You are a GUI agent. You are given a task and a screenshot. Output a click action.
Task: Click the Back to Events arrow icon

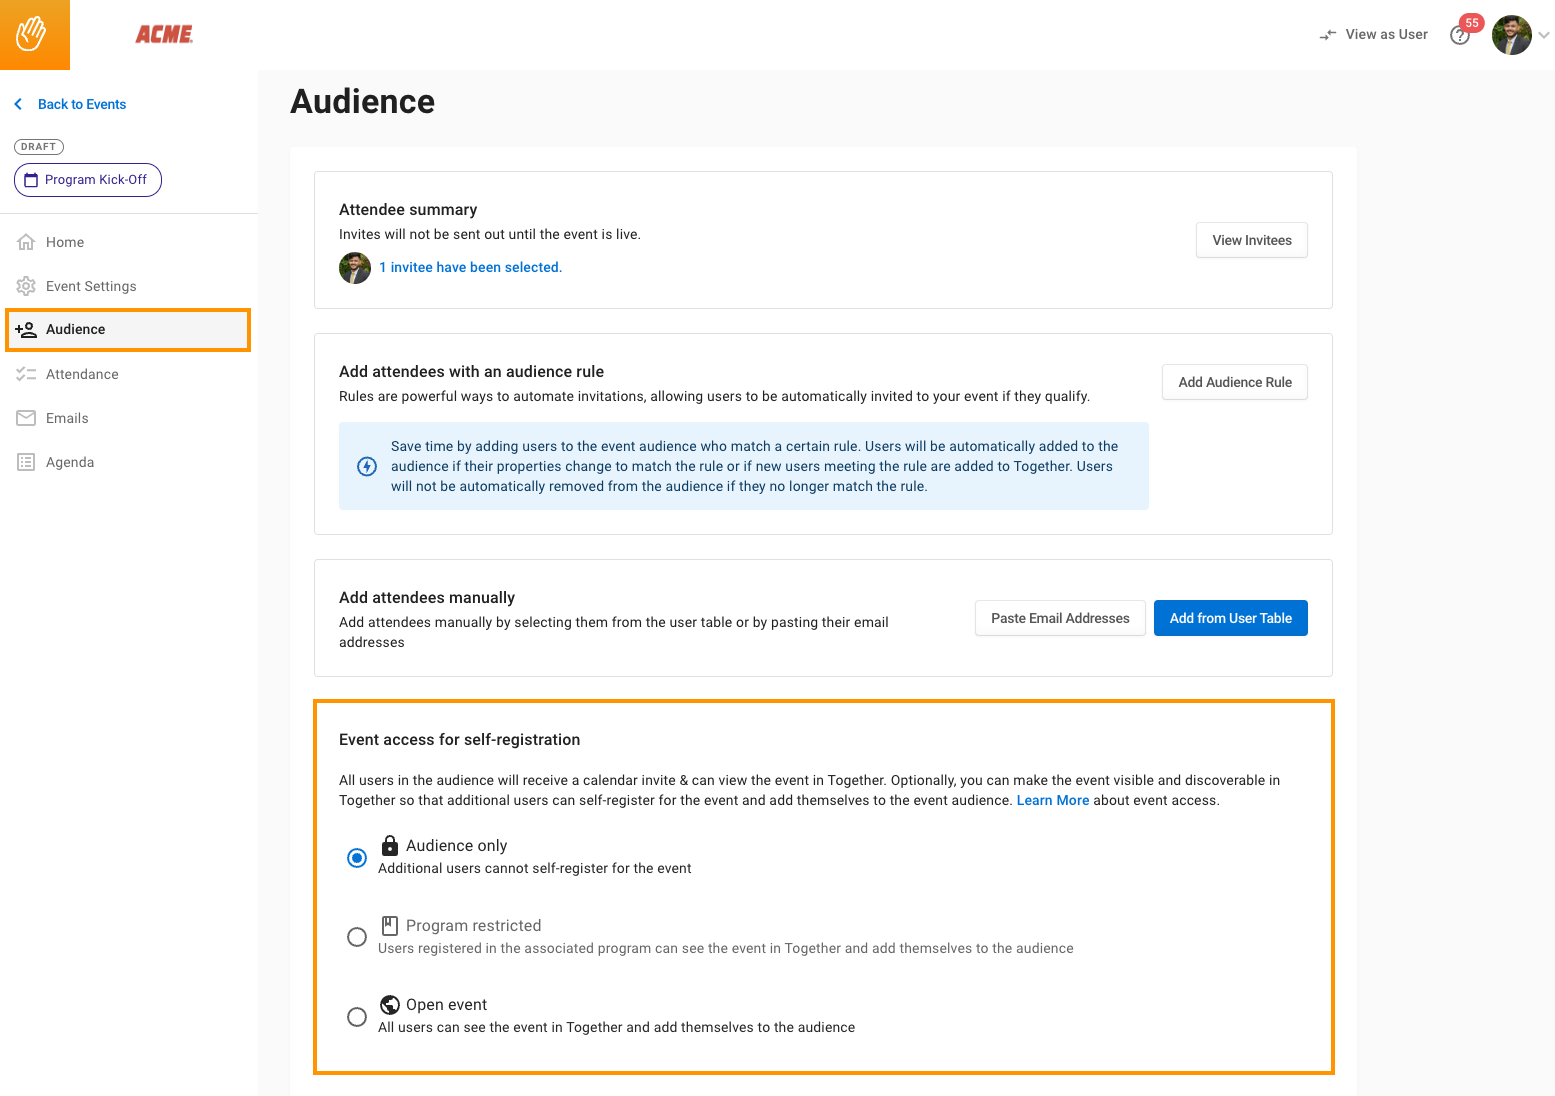point(18,104)
